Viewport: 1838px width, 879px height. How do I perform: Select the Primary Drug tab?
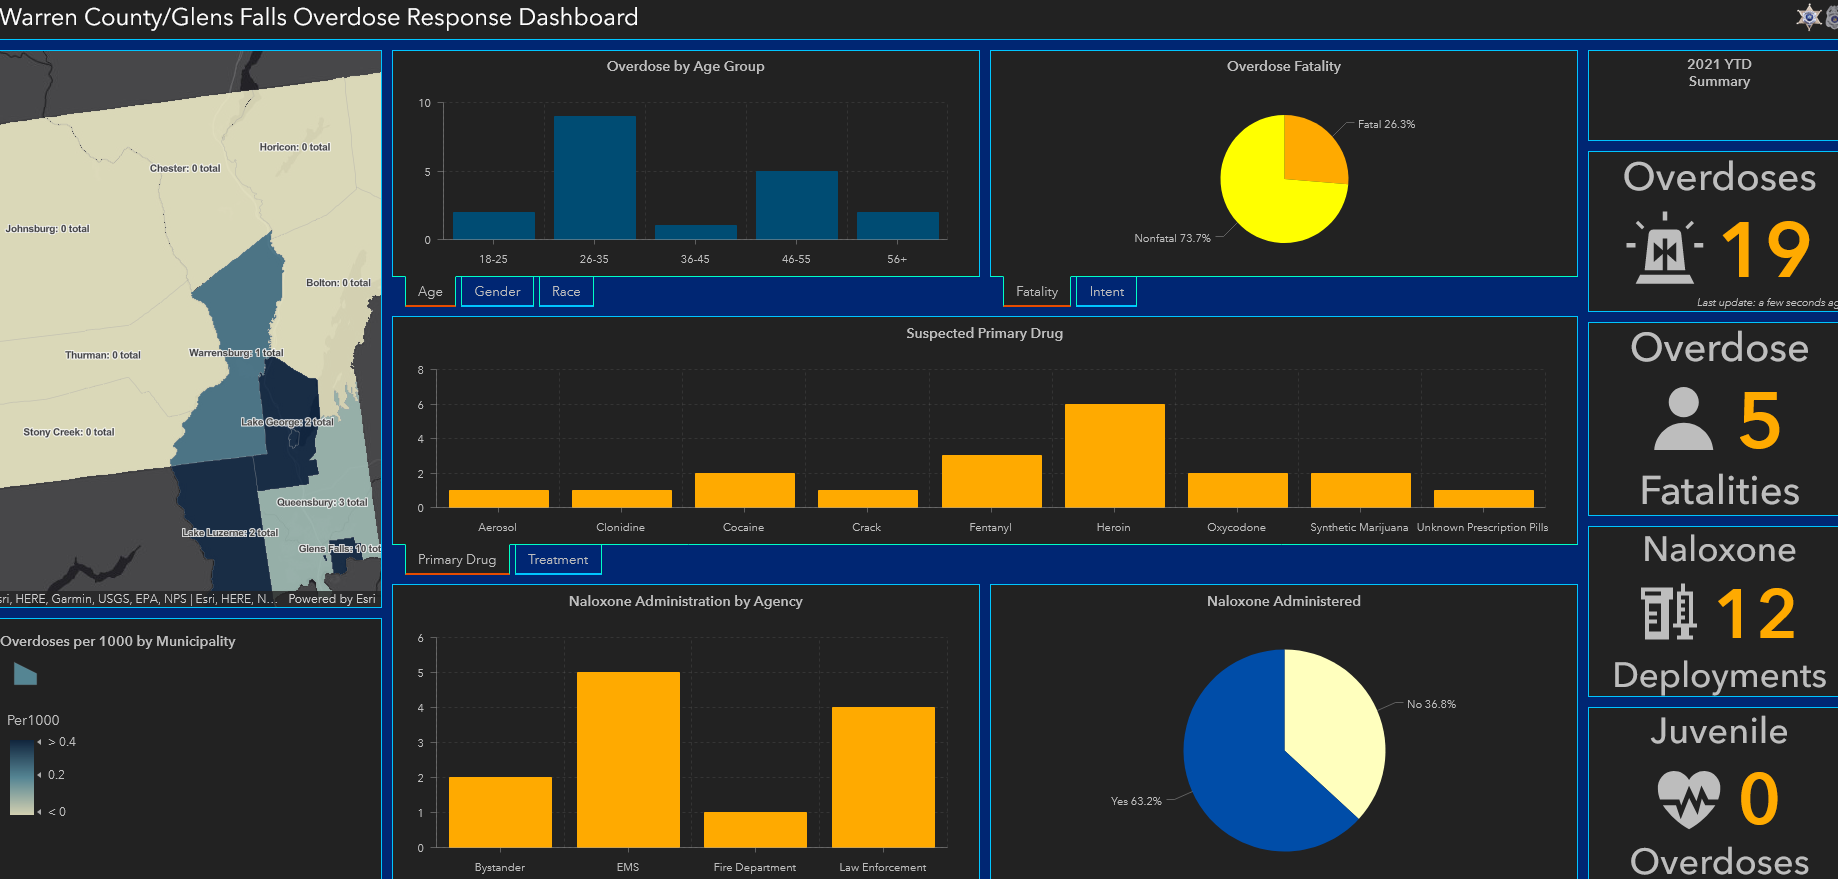[x=457, y=560]
